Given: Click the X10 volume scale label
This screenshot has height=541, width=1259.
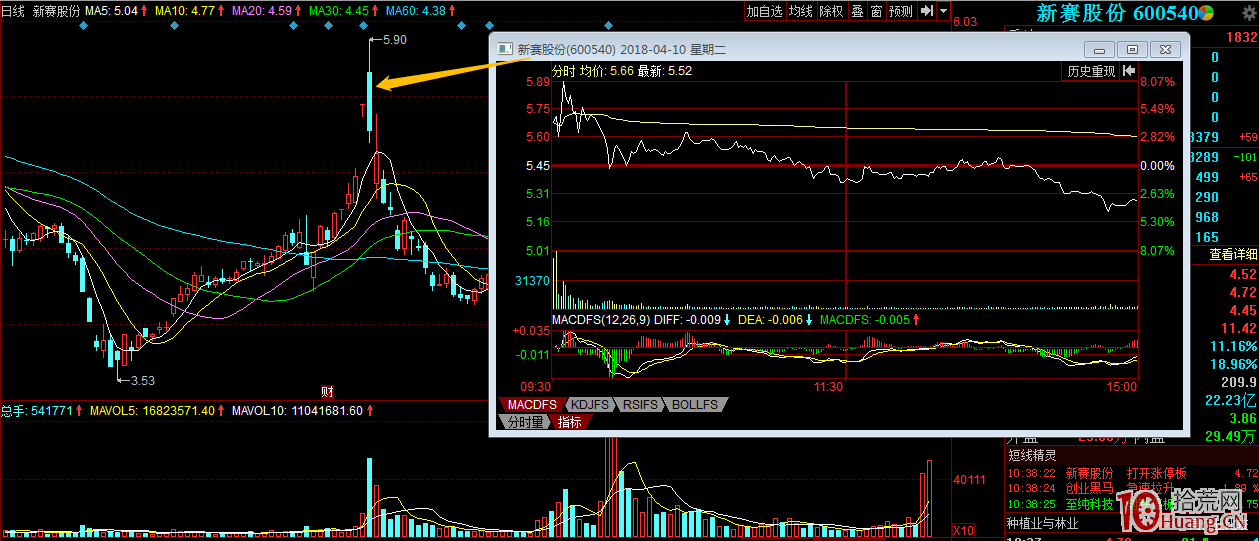Looking at the screenshot, I should pos(963,530).
